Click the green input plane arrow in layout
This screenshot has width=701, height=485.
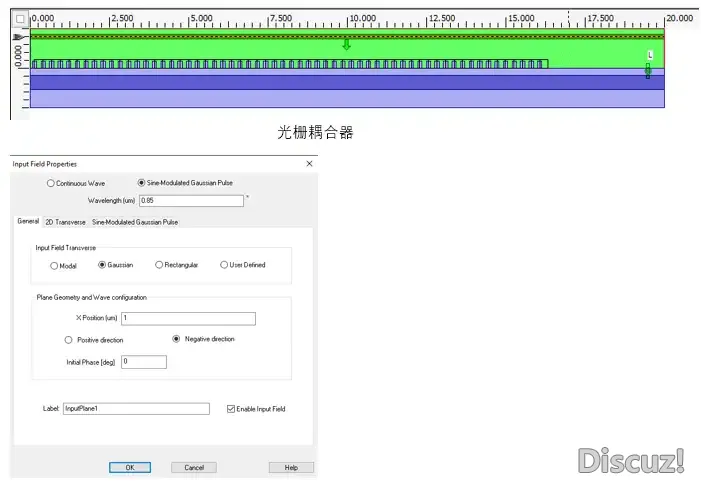point(346,44)
